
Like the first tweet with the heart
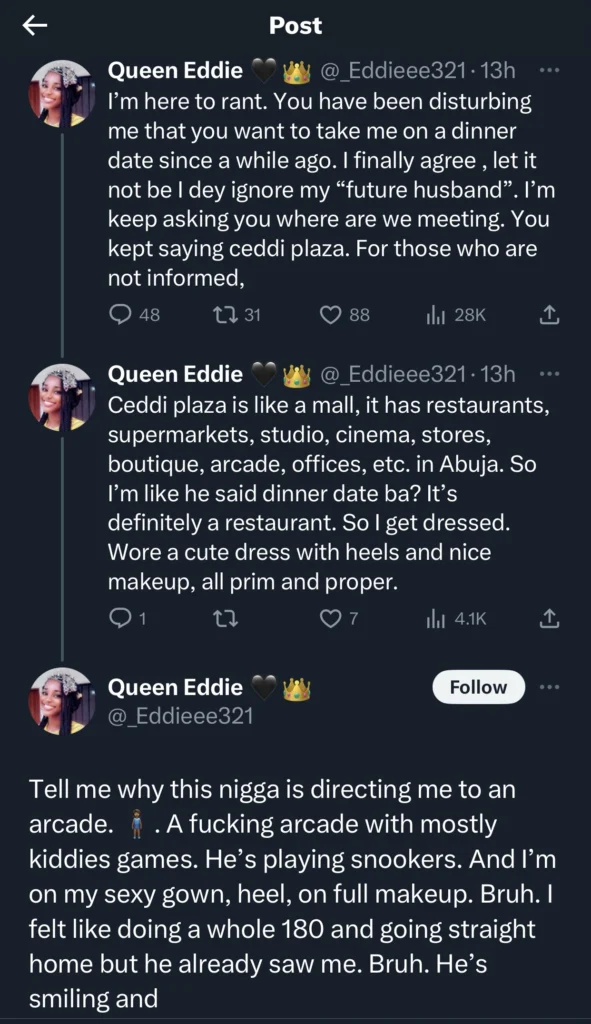(332, 315)
